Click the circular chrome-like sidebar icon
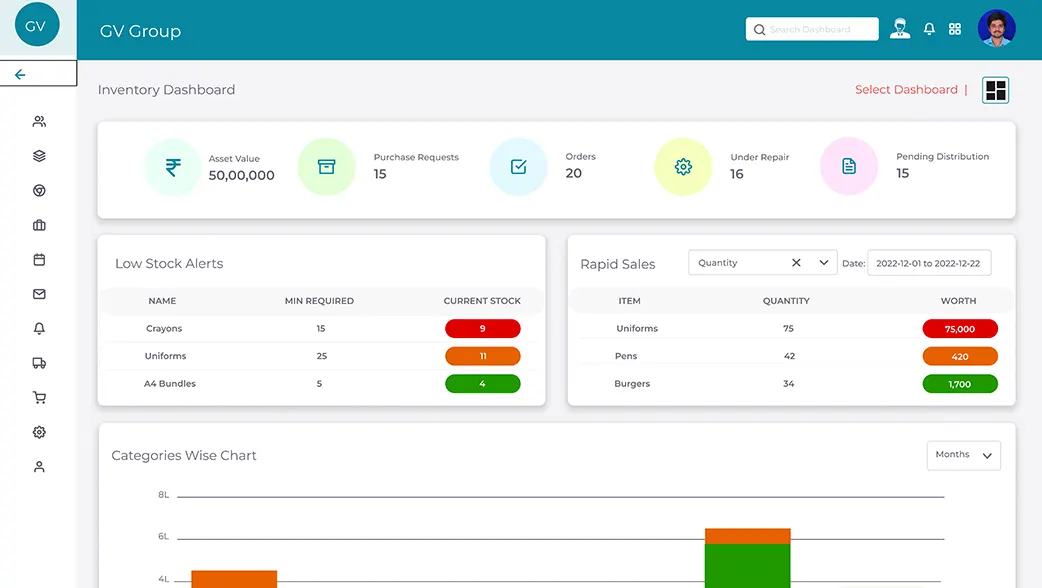 39,190
